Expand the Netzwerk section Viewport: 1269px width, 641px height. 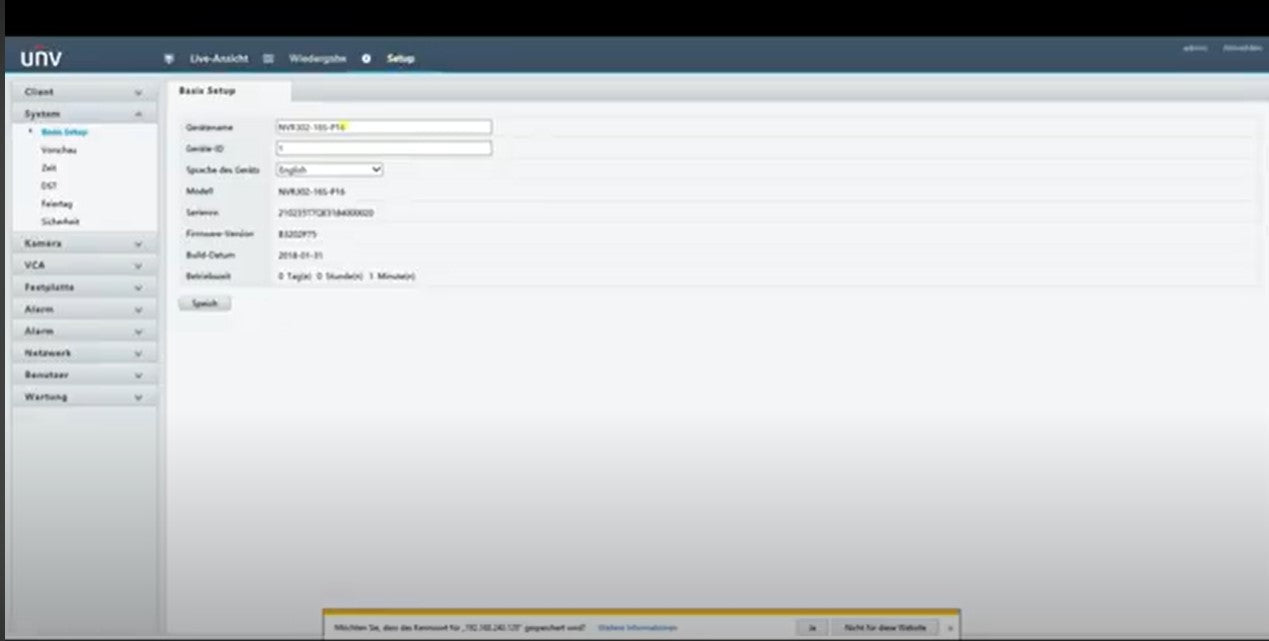tap(138, 354)
